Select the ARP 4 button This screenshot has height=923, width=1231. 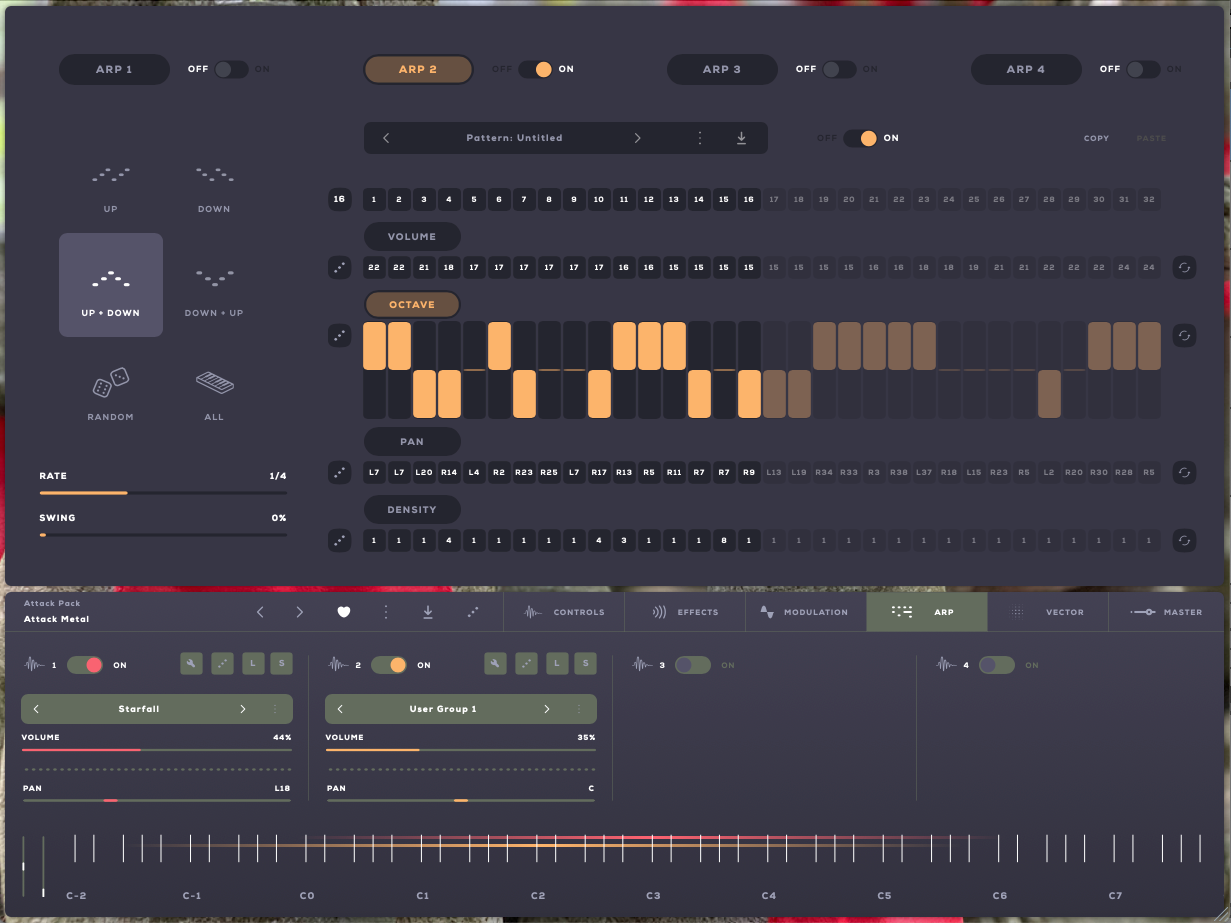1026,69
